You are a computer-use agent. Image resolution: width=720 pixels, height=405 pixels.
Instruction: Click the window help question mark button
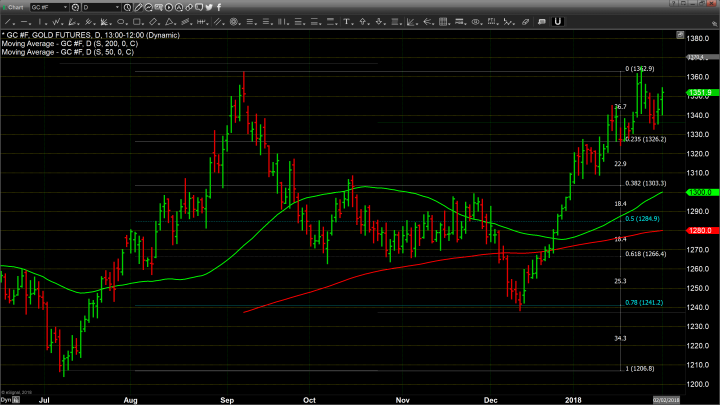click(674, 3)
